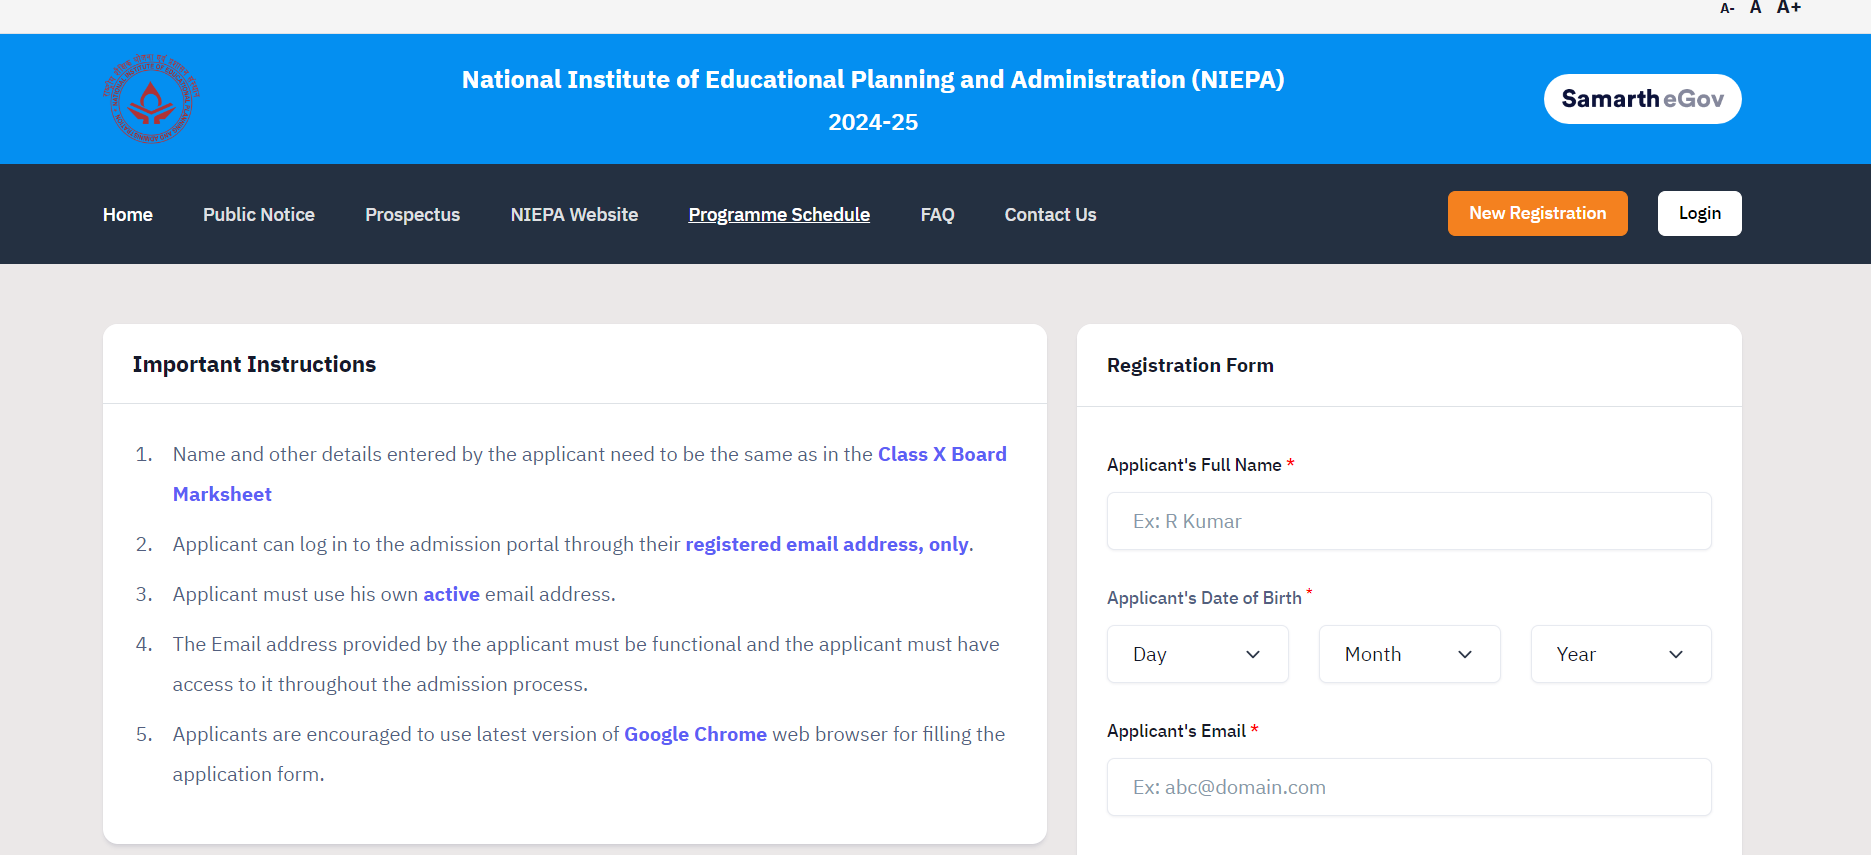
Task: Open the Day dropdown
Action: pos(1197,654)
